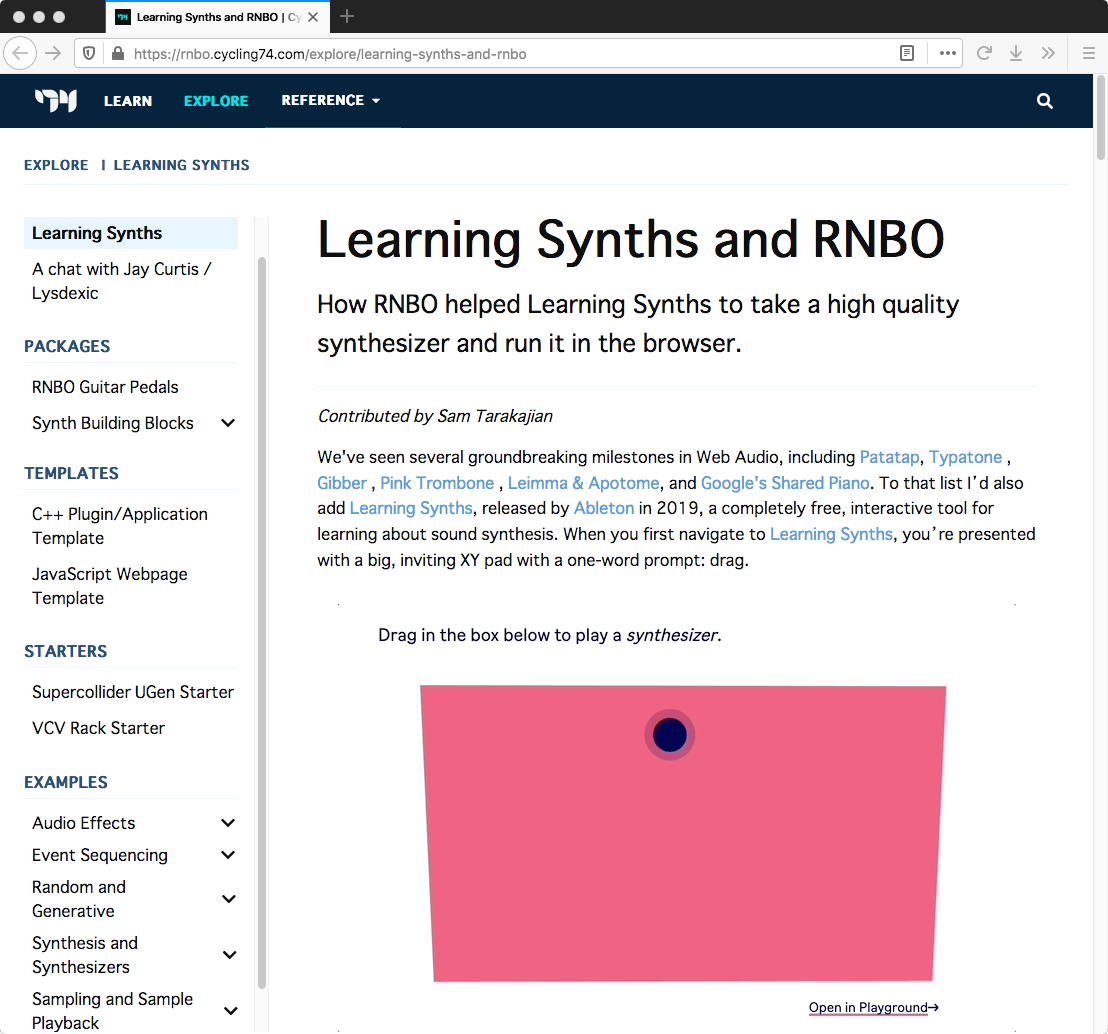The image size is (1108, 1034).
Task: Follow the Typatone link
Action: 965,457
